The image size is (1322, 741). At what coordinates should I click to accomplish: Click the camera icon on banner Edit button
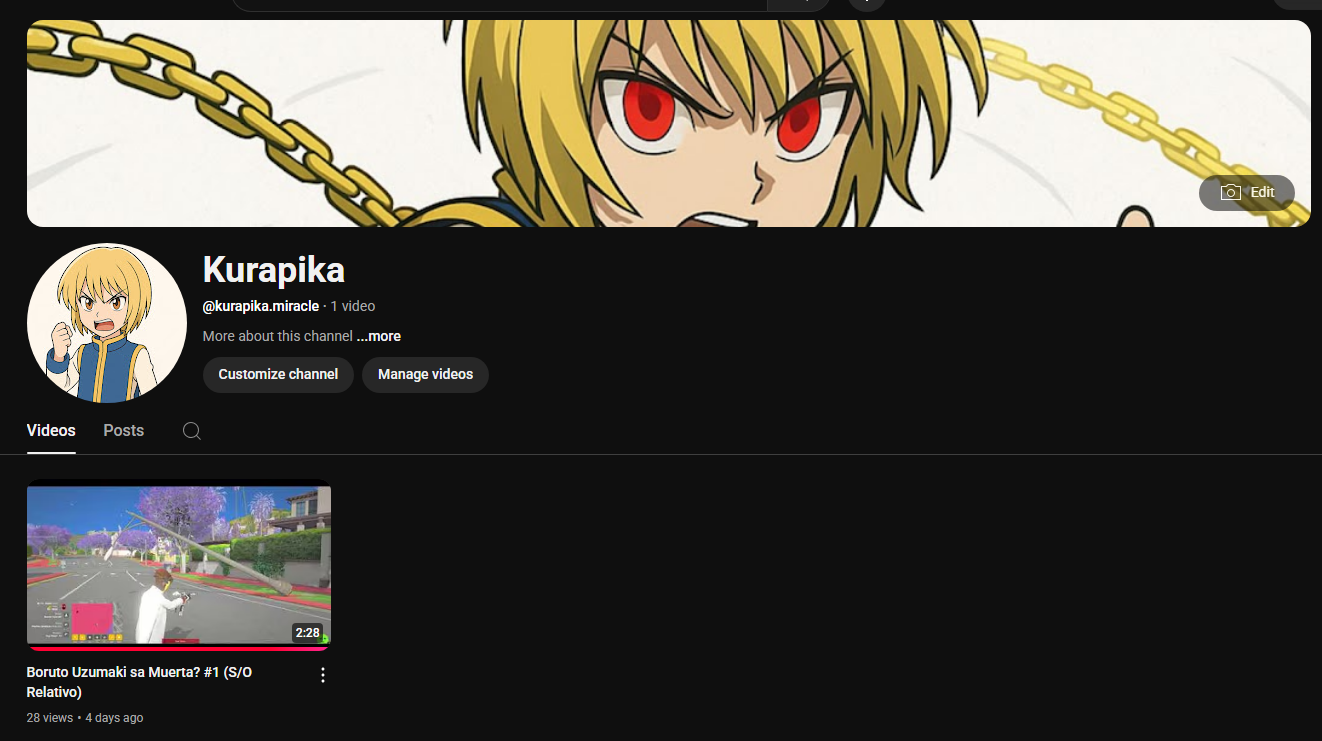coord(1231,193)
